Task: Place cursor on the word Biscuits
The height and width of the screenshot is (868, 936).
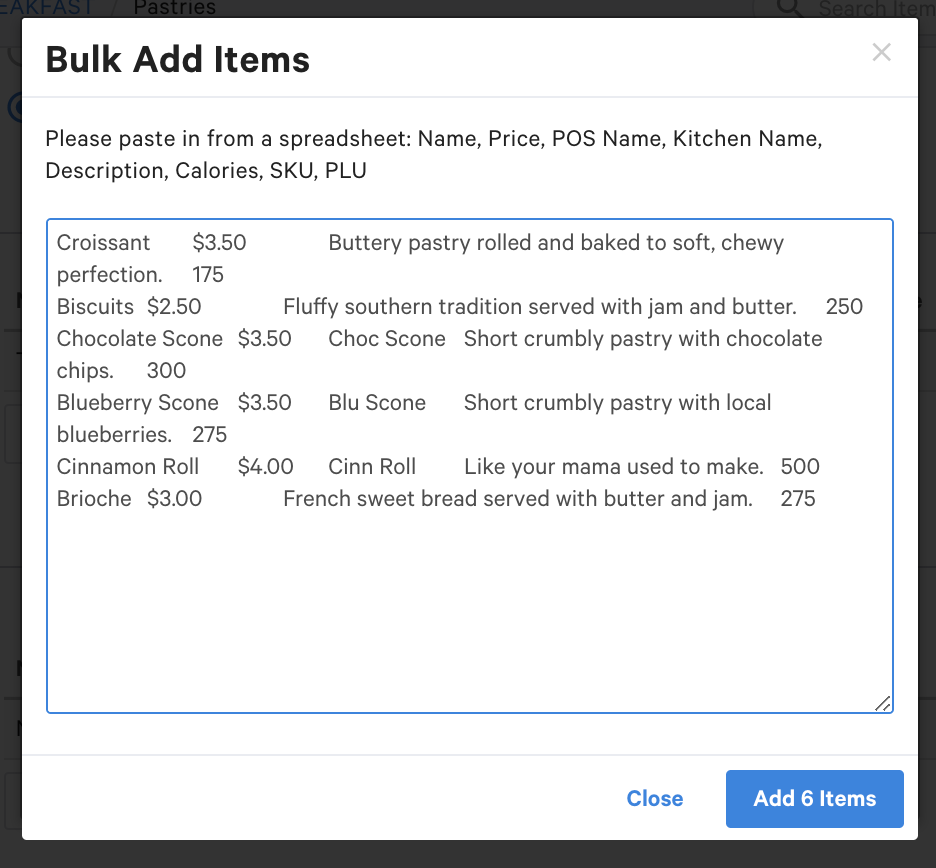Action: coord(95,307)
